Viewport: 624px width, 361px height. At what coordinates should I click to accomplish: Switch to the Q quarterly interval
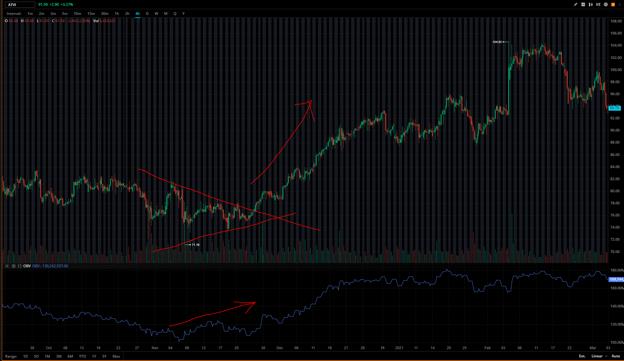click(x=175, y=14)
